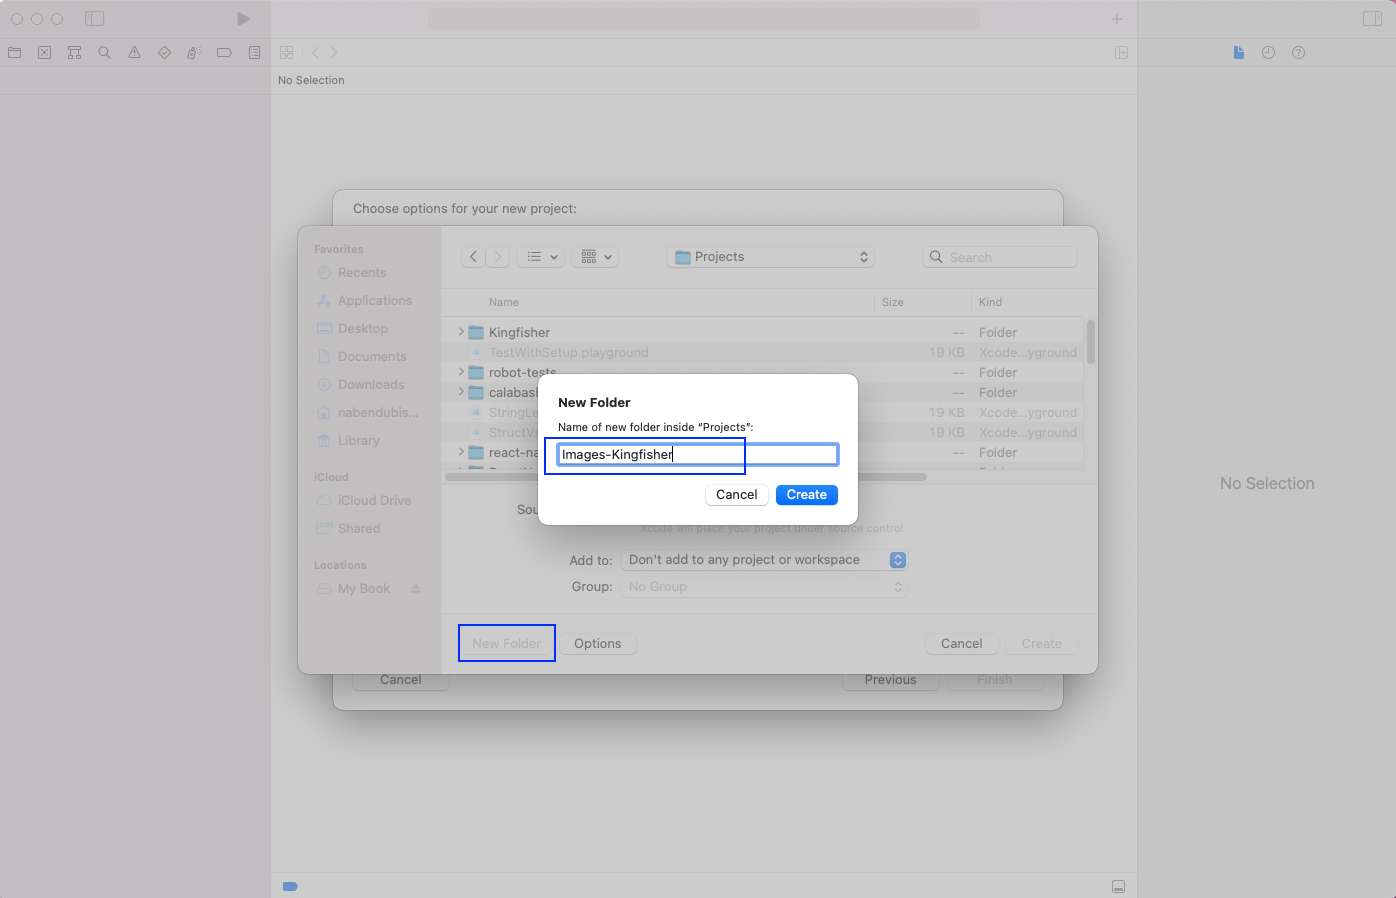Click the related items grid icon in editor bar

287,53
